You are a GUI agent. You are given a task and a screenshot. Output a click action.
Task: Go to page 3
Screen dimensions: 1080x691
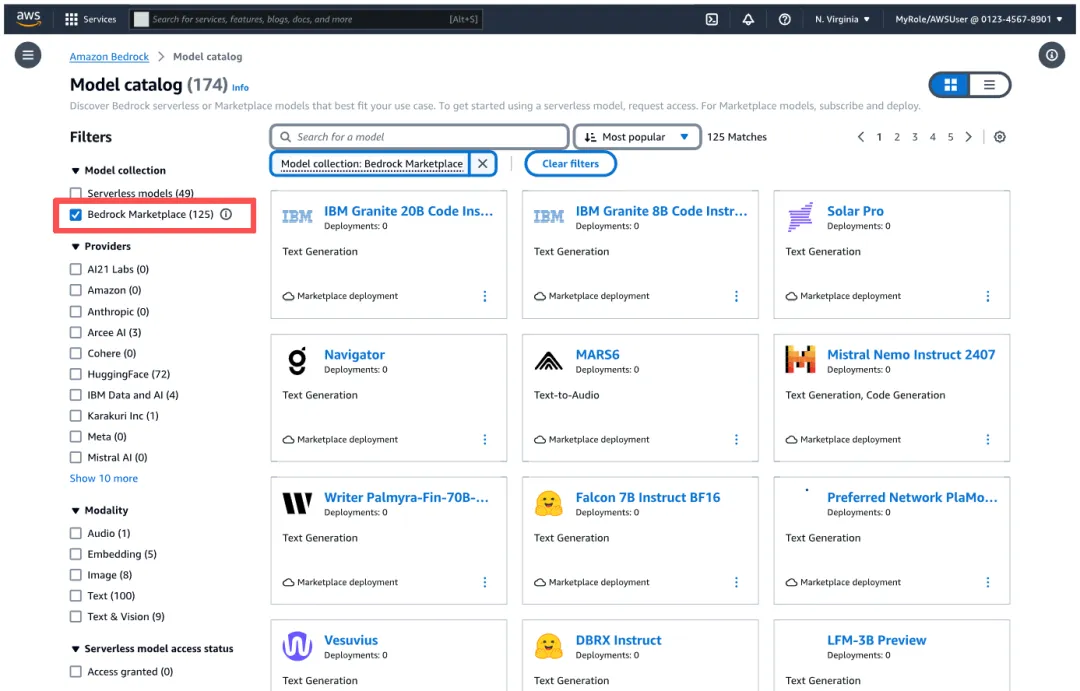pos(915,137)
